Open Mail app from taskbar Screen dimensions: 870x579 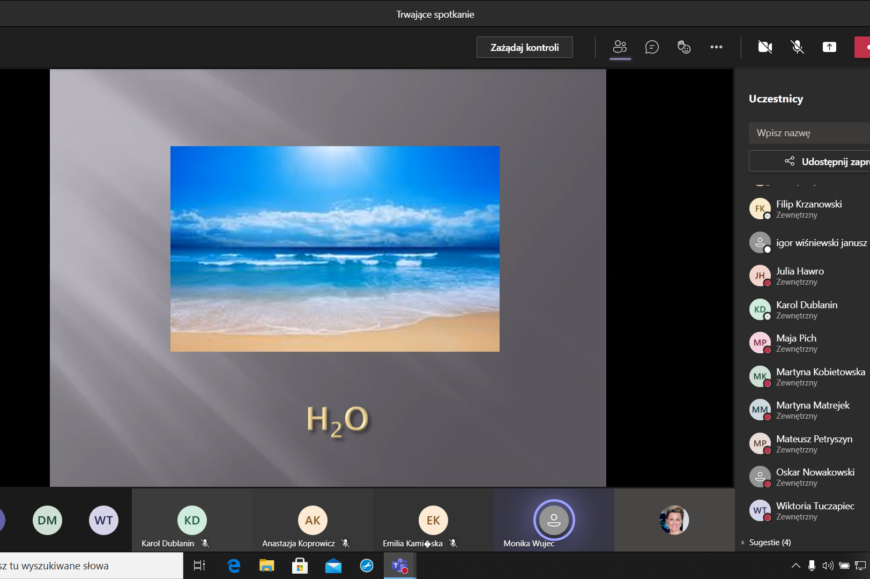click(x=333, y=566)
